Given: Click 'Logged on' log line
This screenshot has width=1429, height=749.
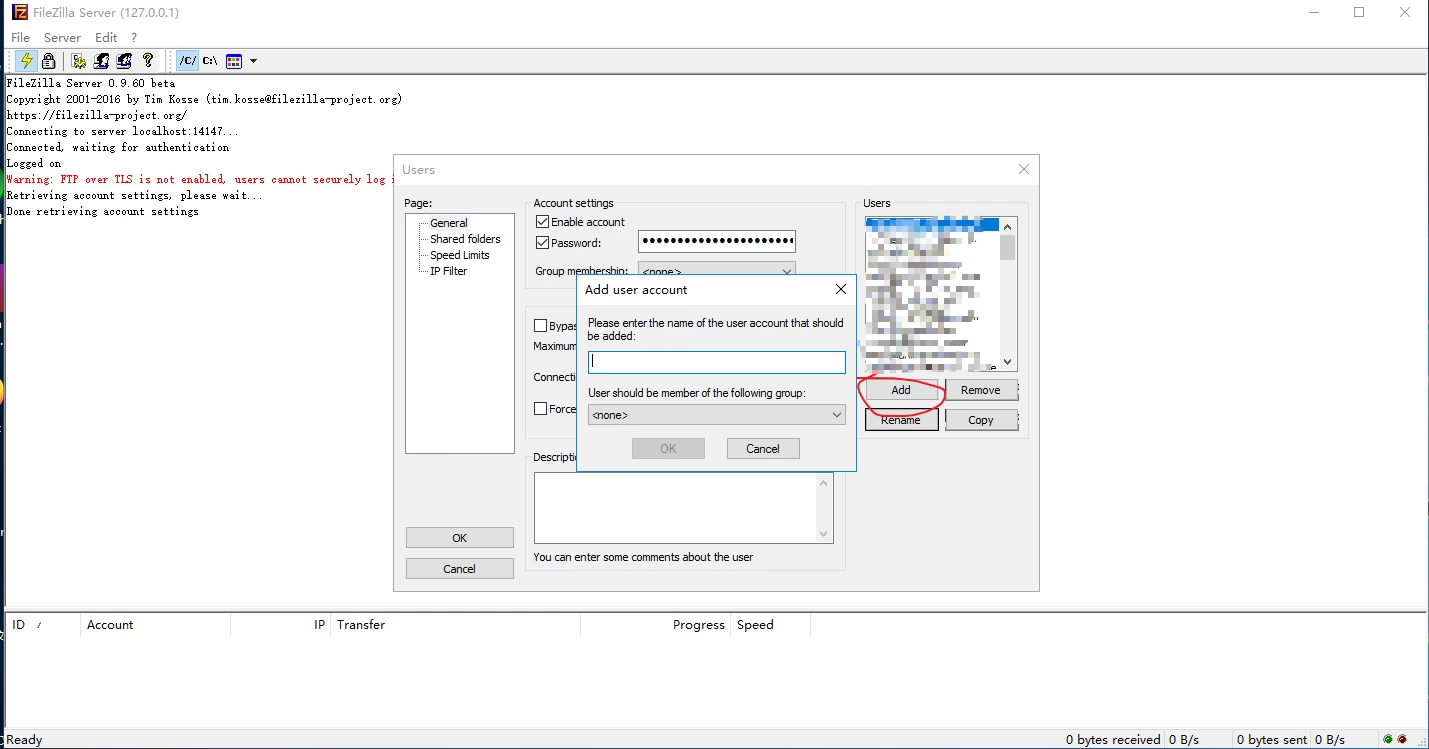Looking at the screenshot, I should (x=34, y=164).
